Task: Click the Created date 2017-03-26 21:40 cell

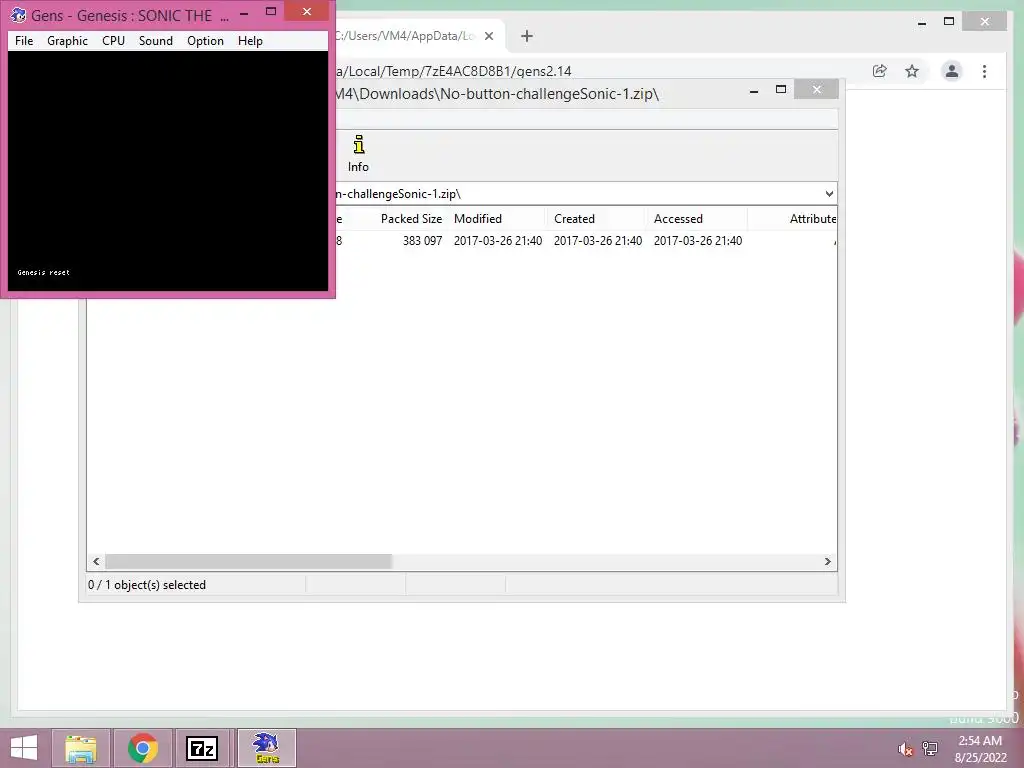Action: [x=598, y=240]
